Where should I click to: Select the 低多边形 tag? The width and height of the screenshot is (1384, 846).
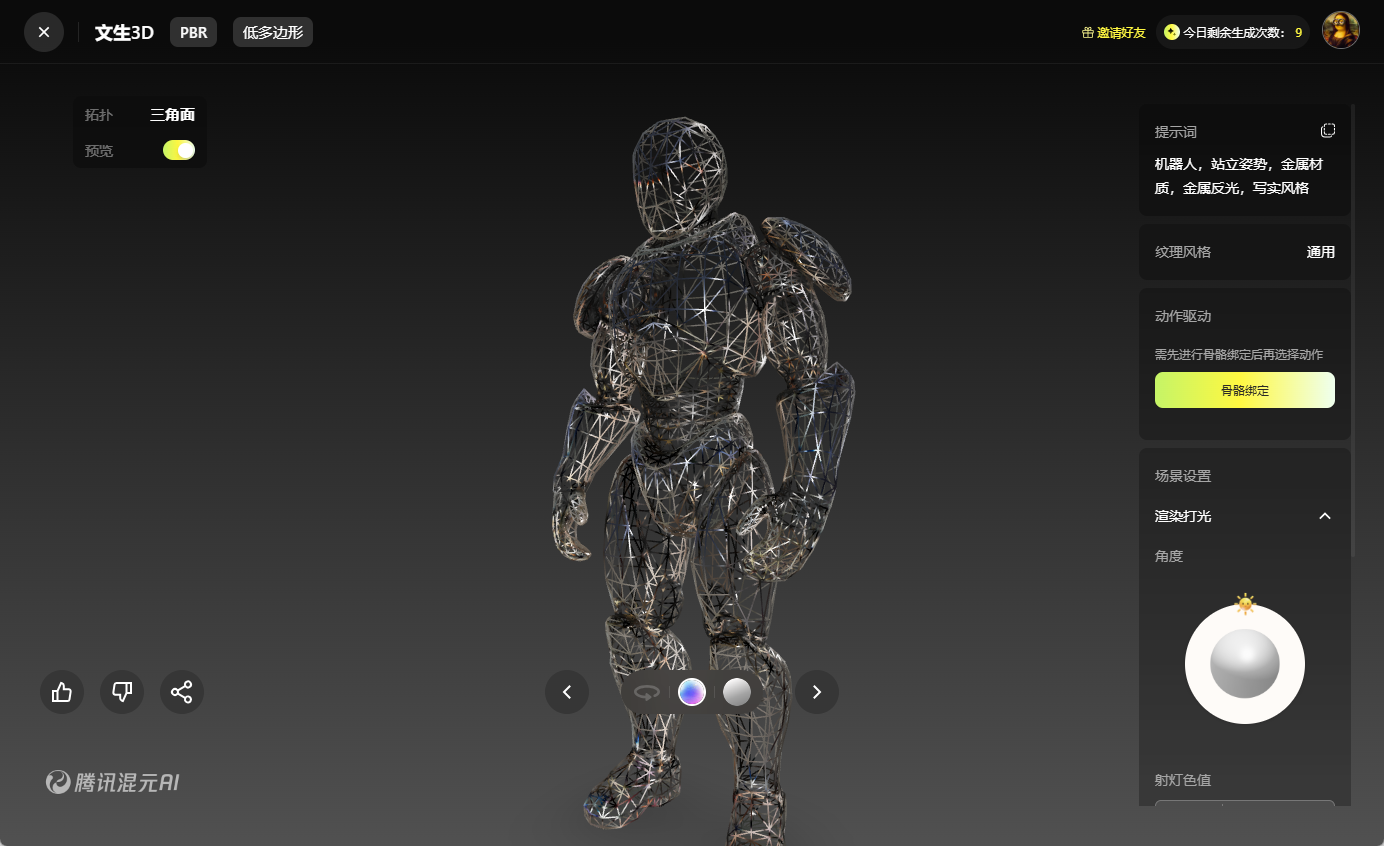click(x=273, y=32)
